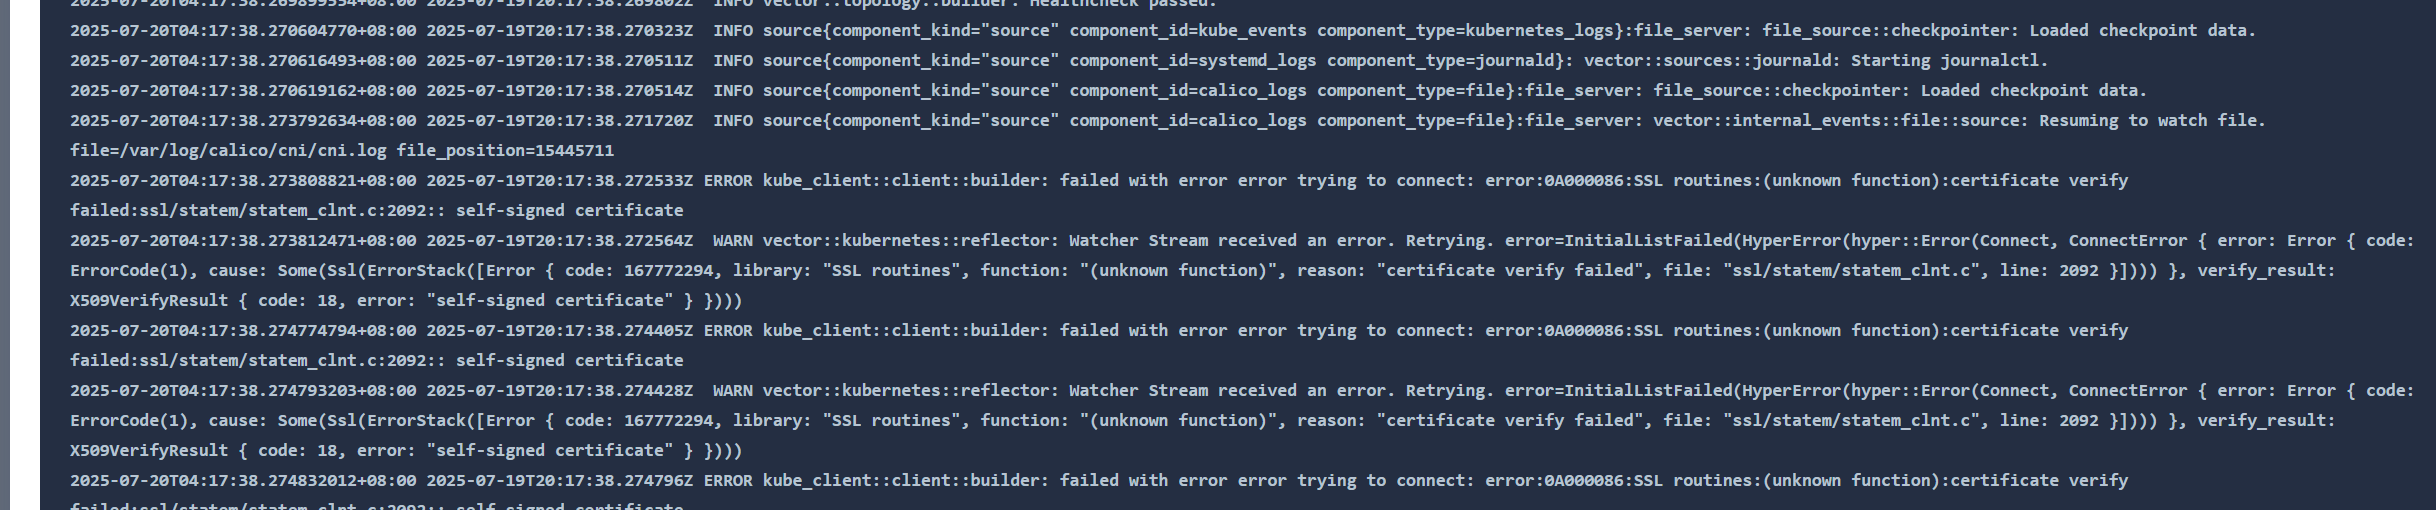Viewport: 2436px width, 510px height.
Task: Click ERROR level at timestamp 20:17:38.274405Z
Action: click(x=728, y=331)
